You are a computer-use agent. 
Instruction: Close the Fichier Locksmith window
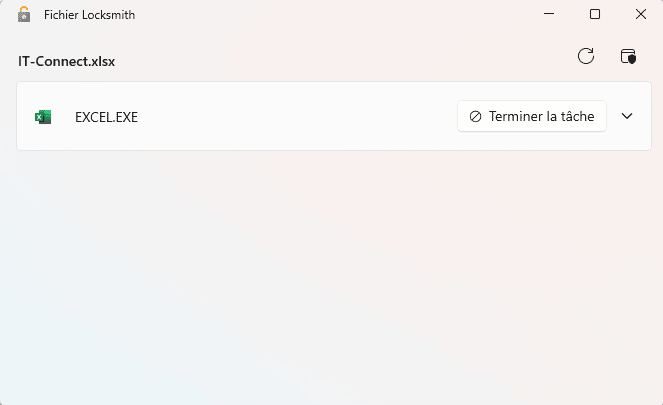click(641, 14)
